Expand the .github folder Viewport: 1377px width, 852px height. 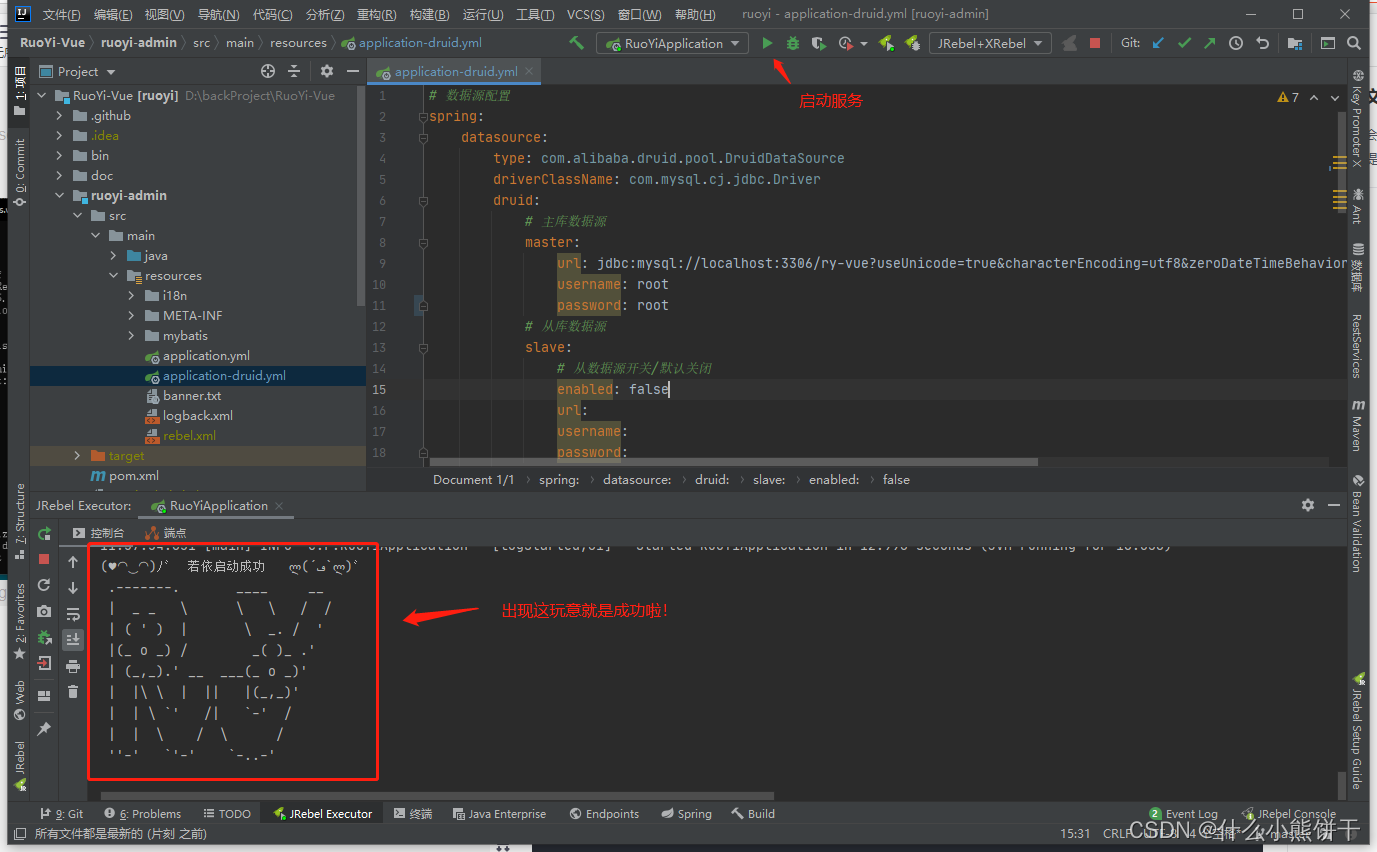pos(60,116)
